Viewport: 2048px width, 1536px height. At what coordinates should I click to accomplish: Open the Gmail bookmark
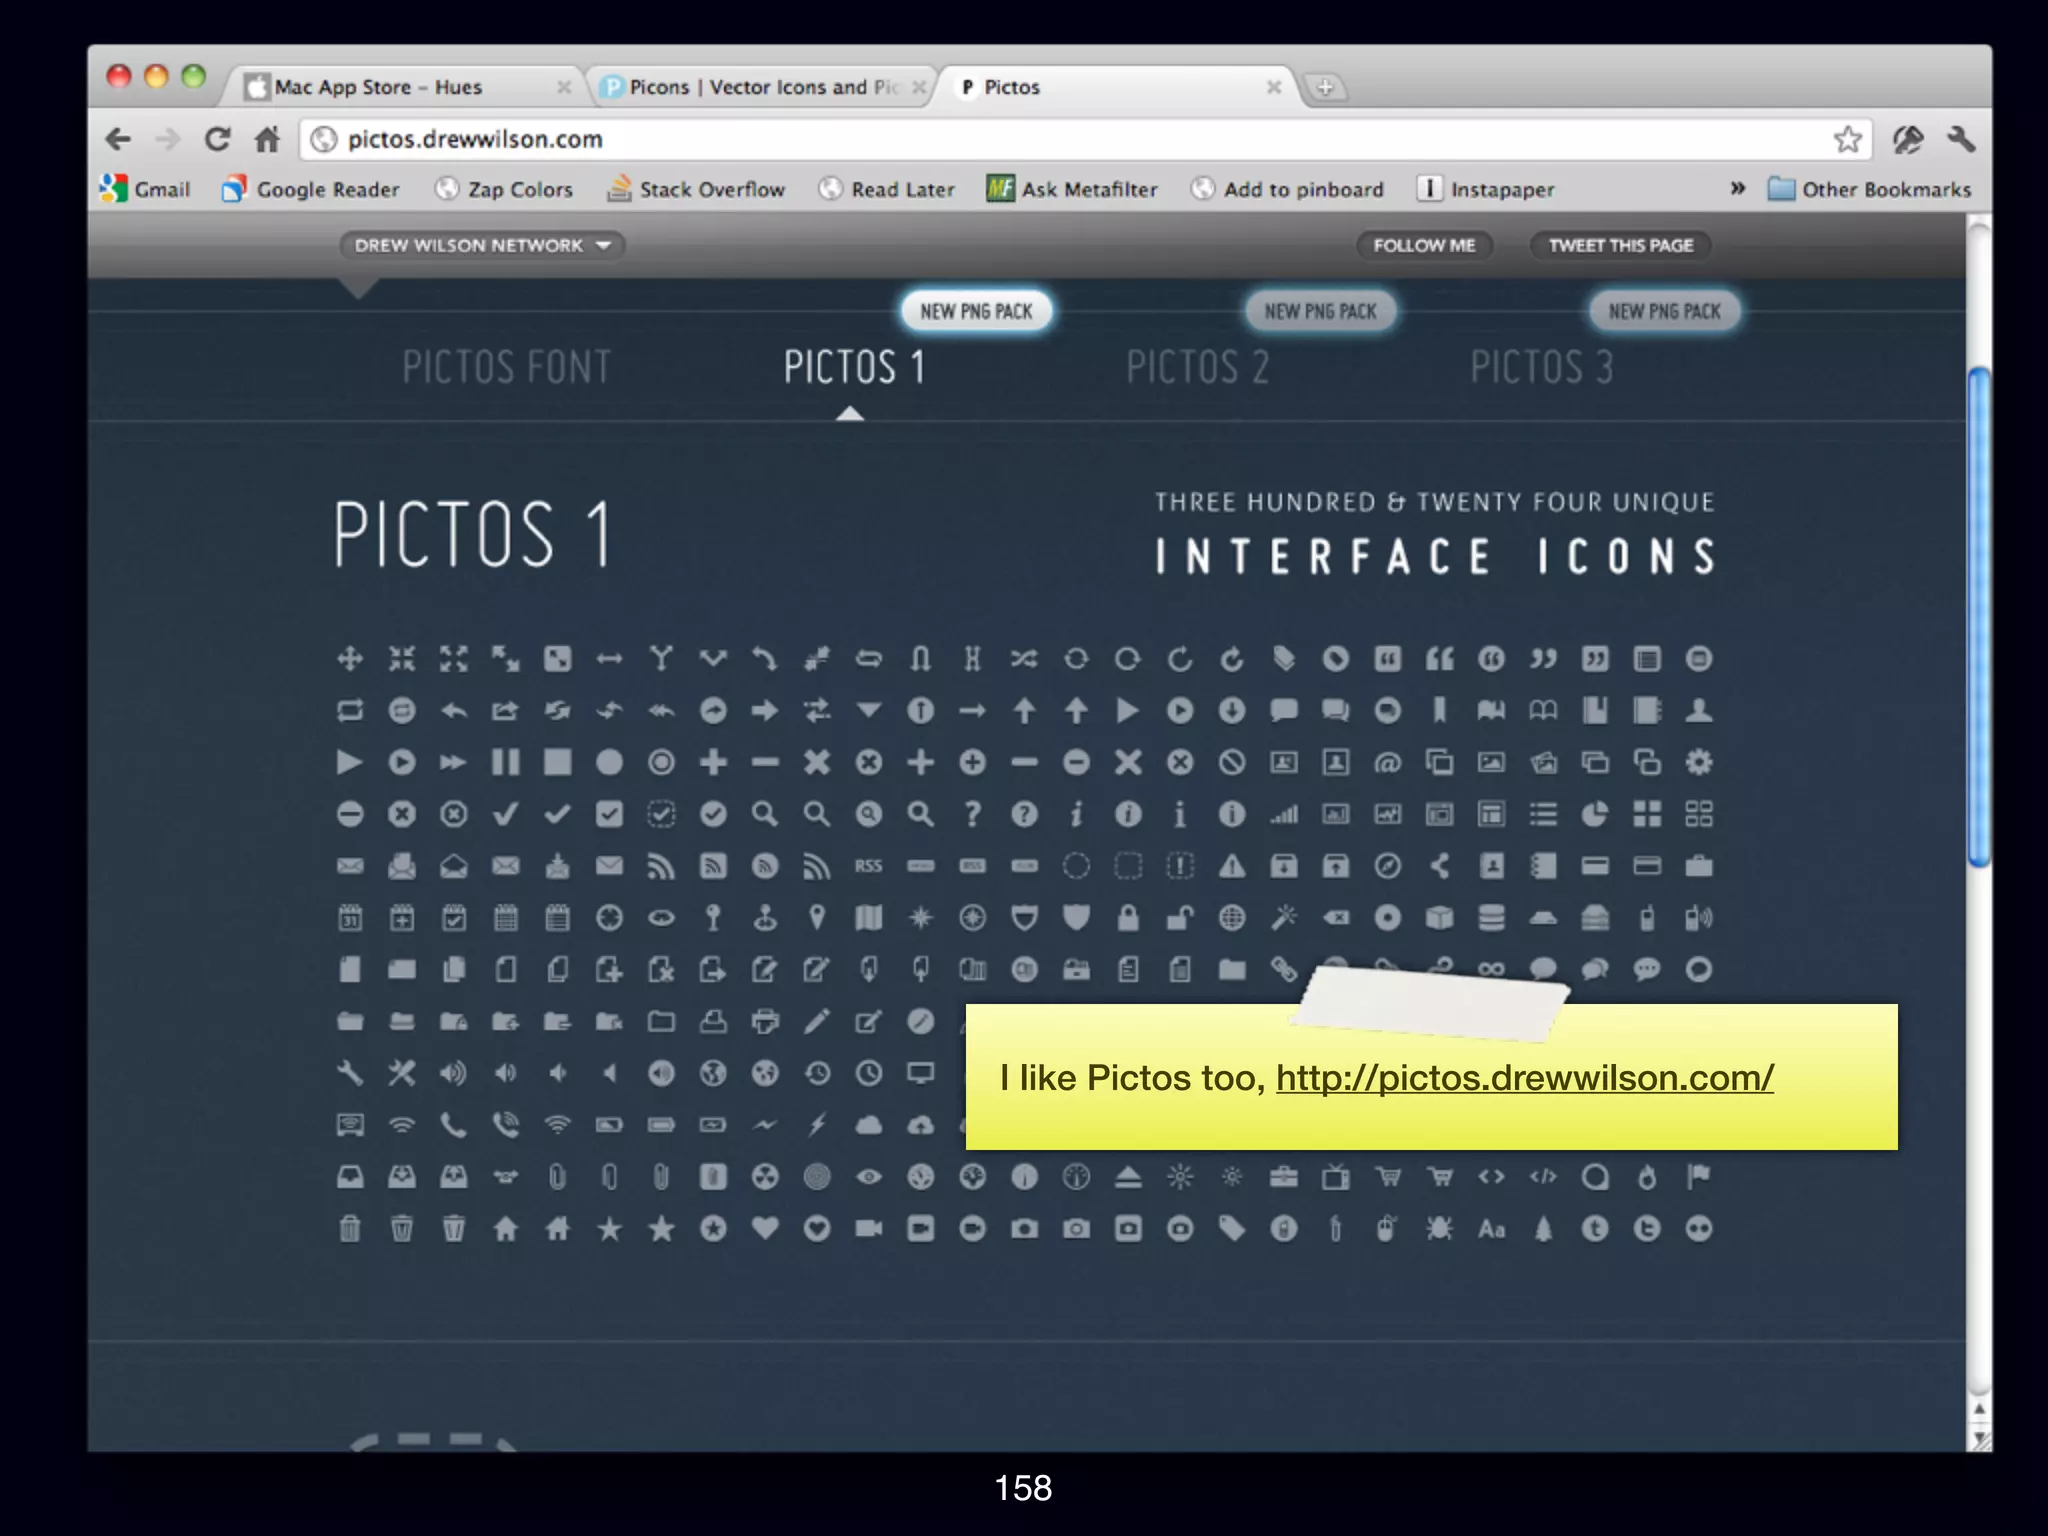coord(146,189)
